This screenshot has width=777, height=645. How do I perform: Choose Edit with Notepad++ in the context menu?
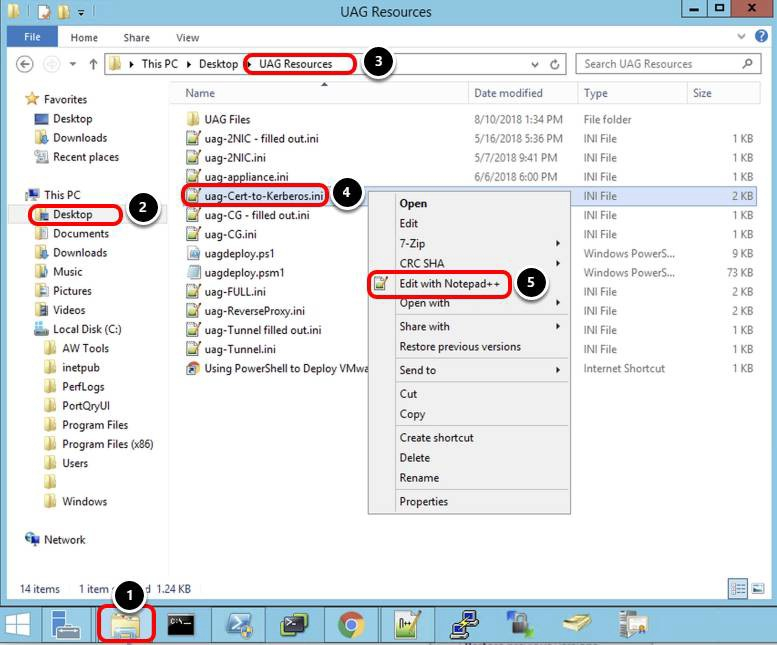click(x=449, y=283)
